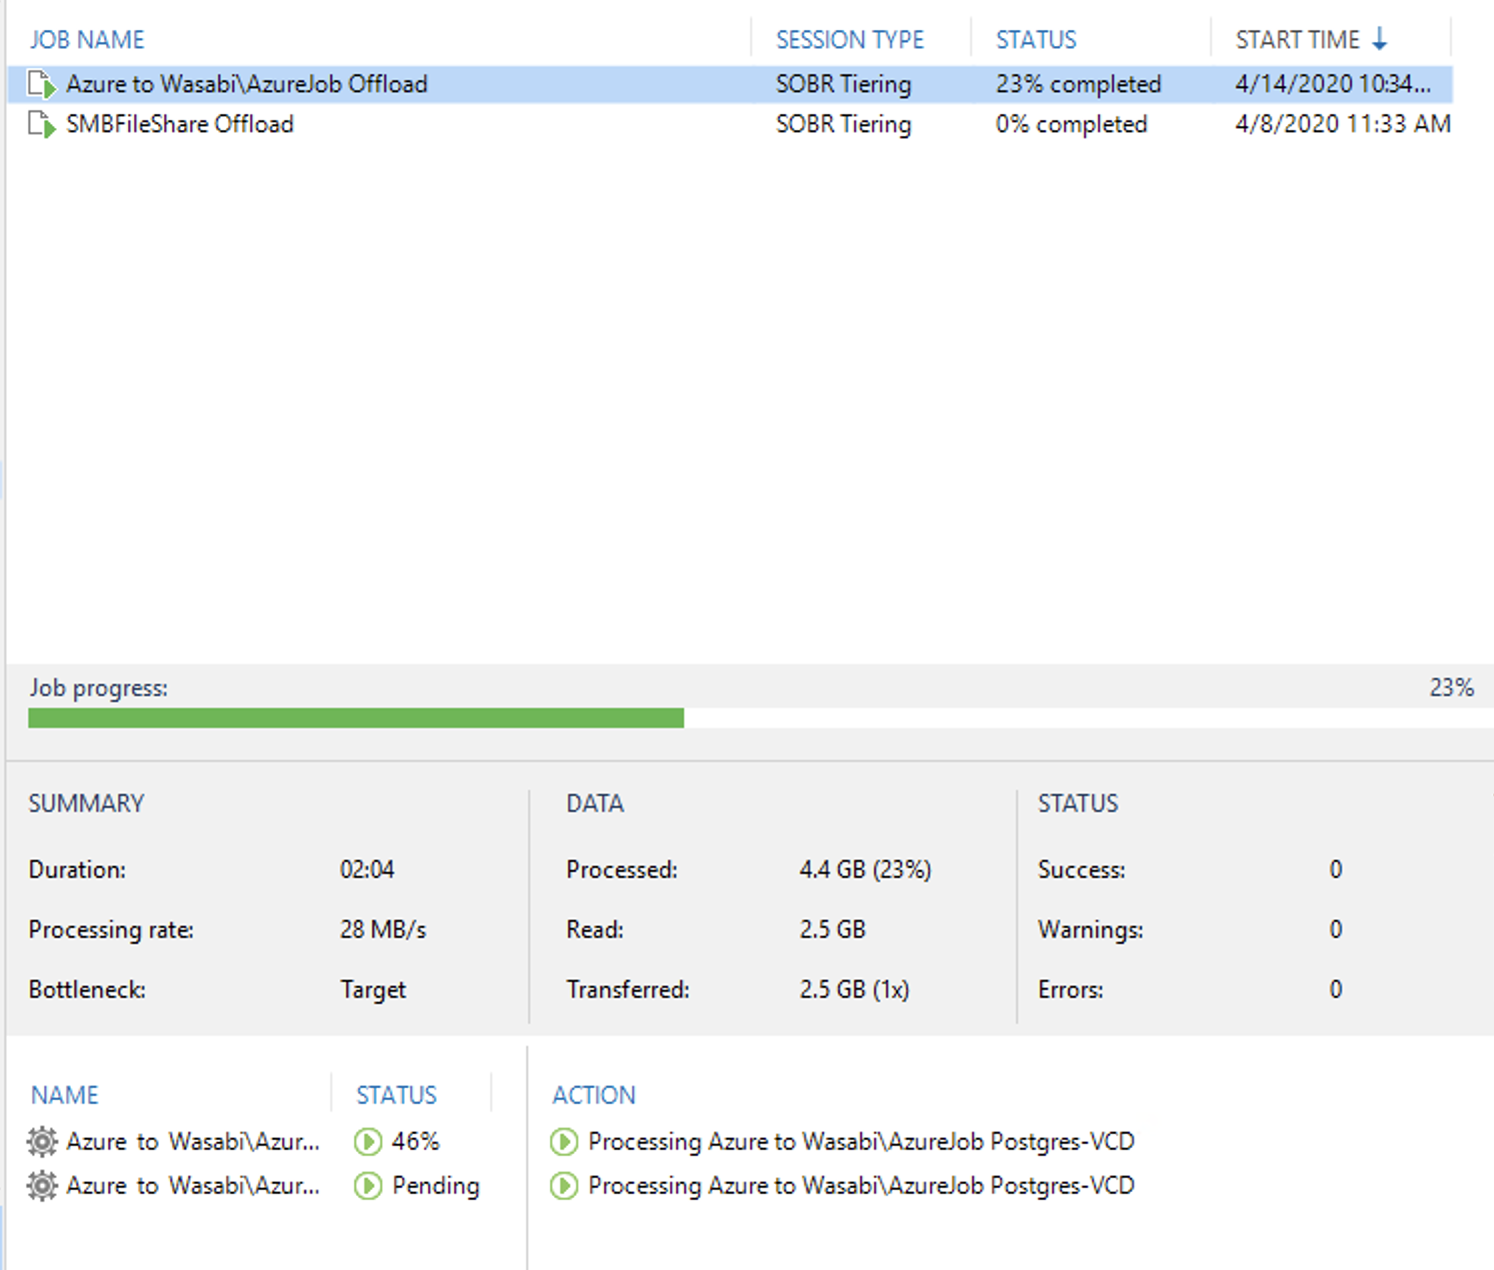Click gear icon of the 46% task row
Image resolution: width=1494 pixels, height=1270 pixels.
pyautogui.click(x=42, y=1141)
